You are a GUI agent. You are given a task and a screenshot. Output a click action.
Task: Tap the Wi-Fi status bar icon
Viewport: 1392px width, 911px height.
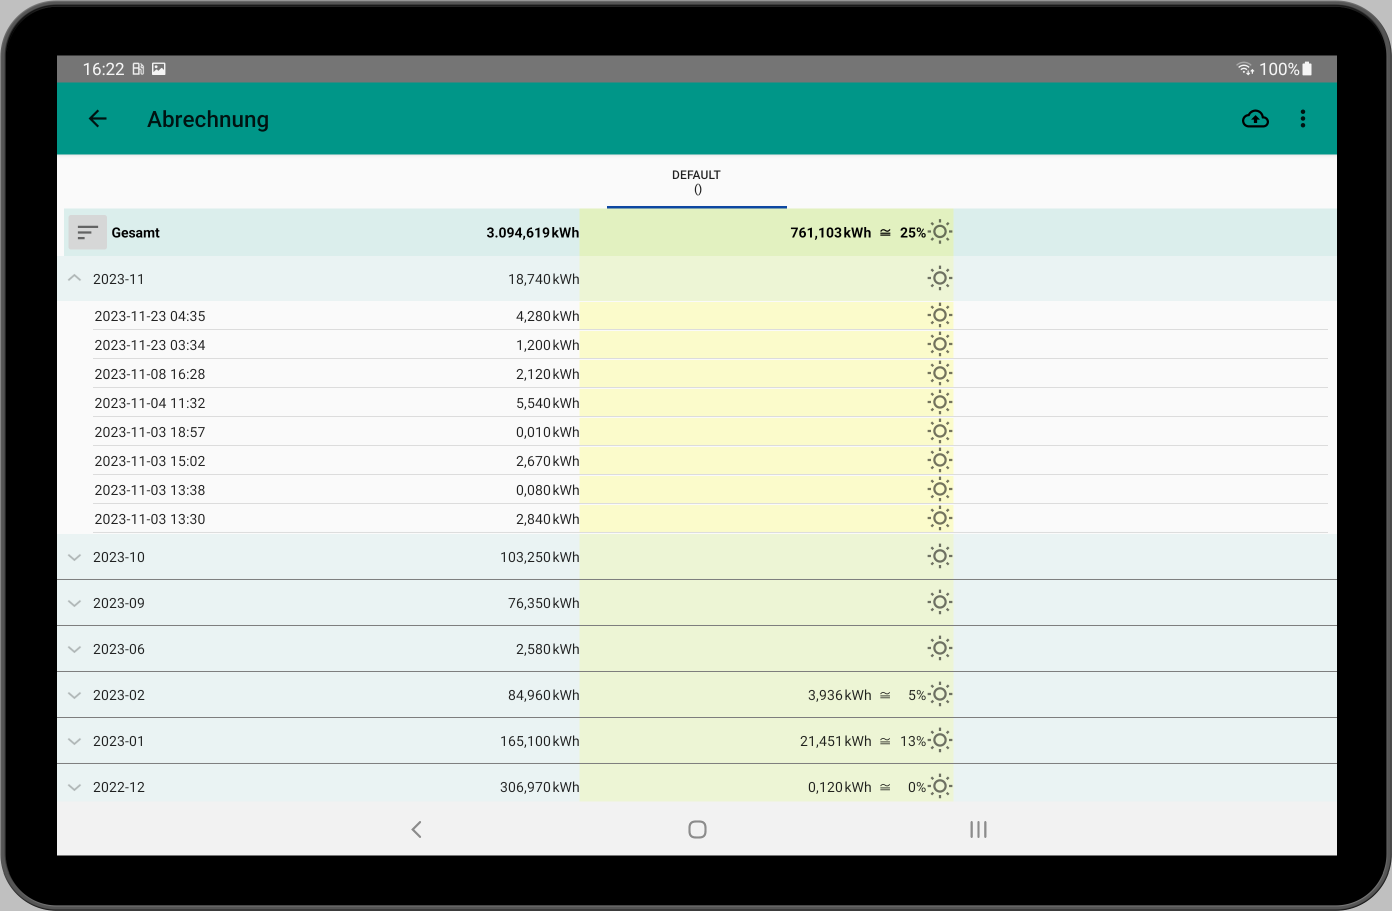click(x=1246, y=69)
